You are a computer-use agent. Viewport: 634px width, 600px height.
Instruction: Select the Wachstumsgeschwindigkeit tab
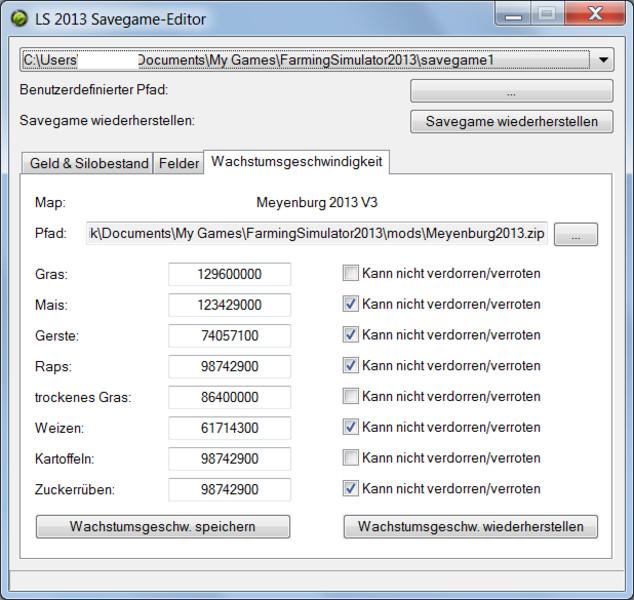(296, 162)
